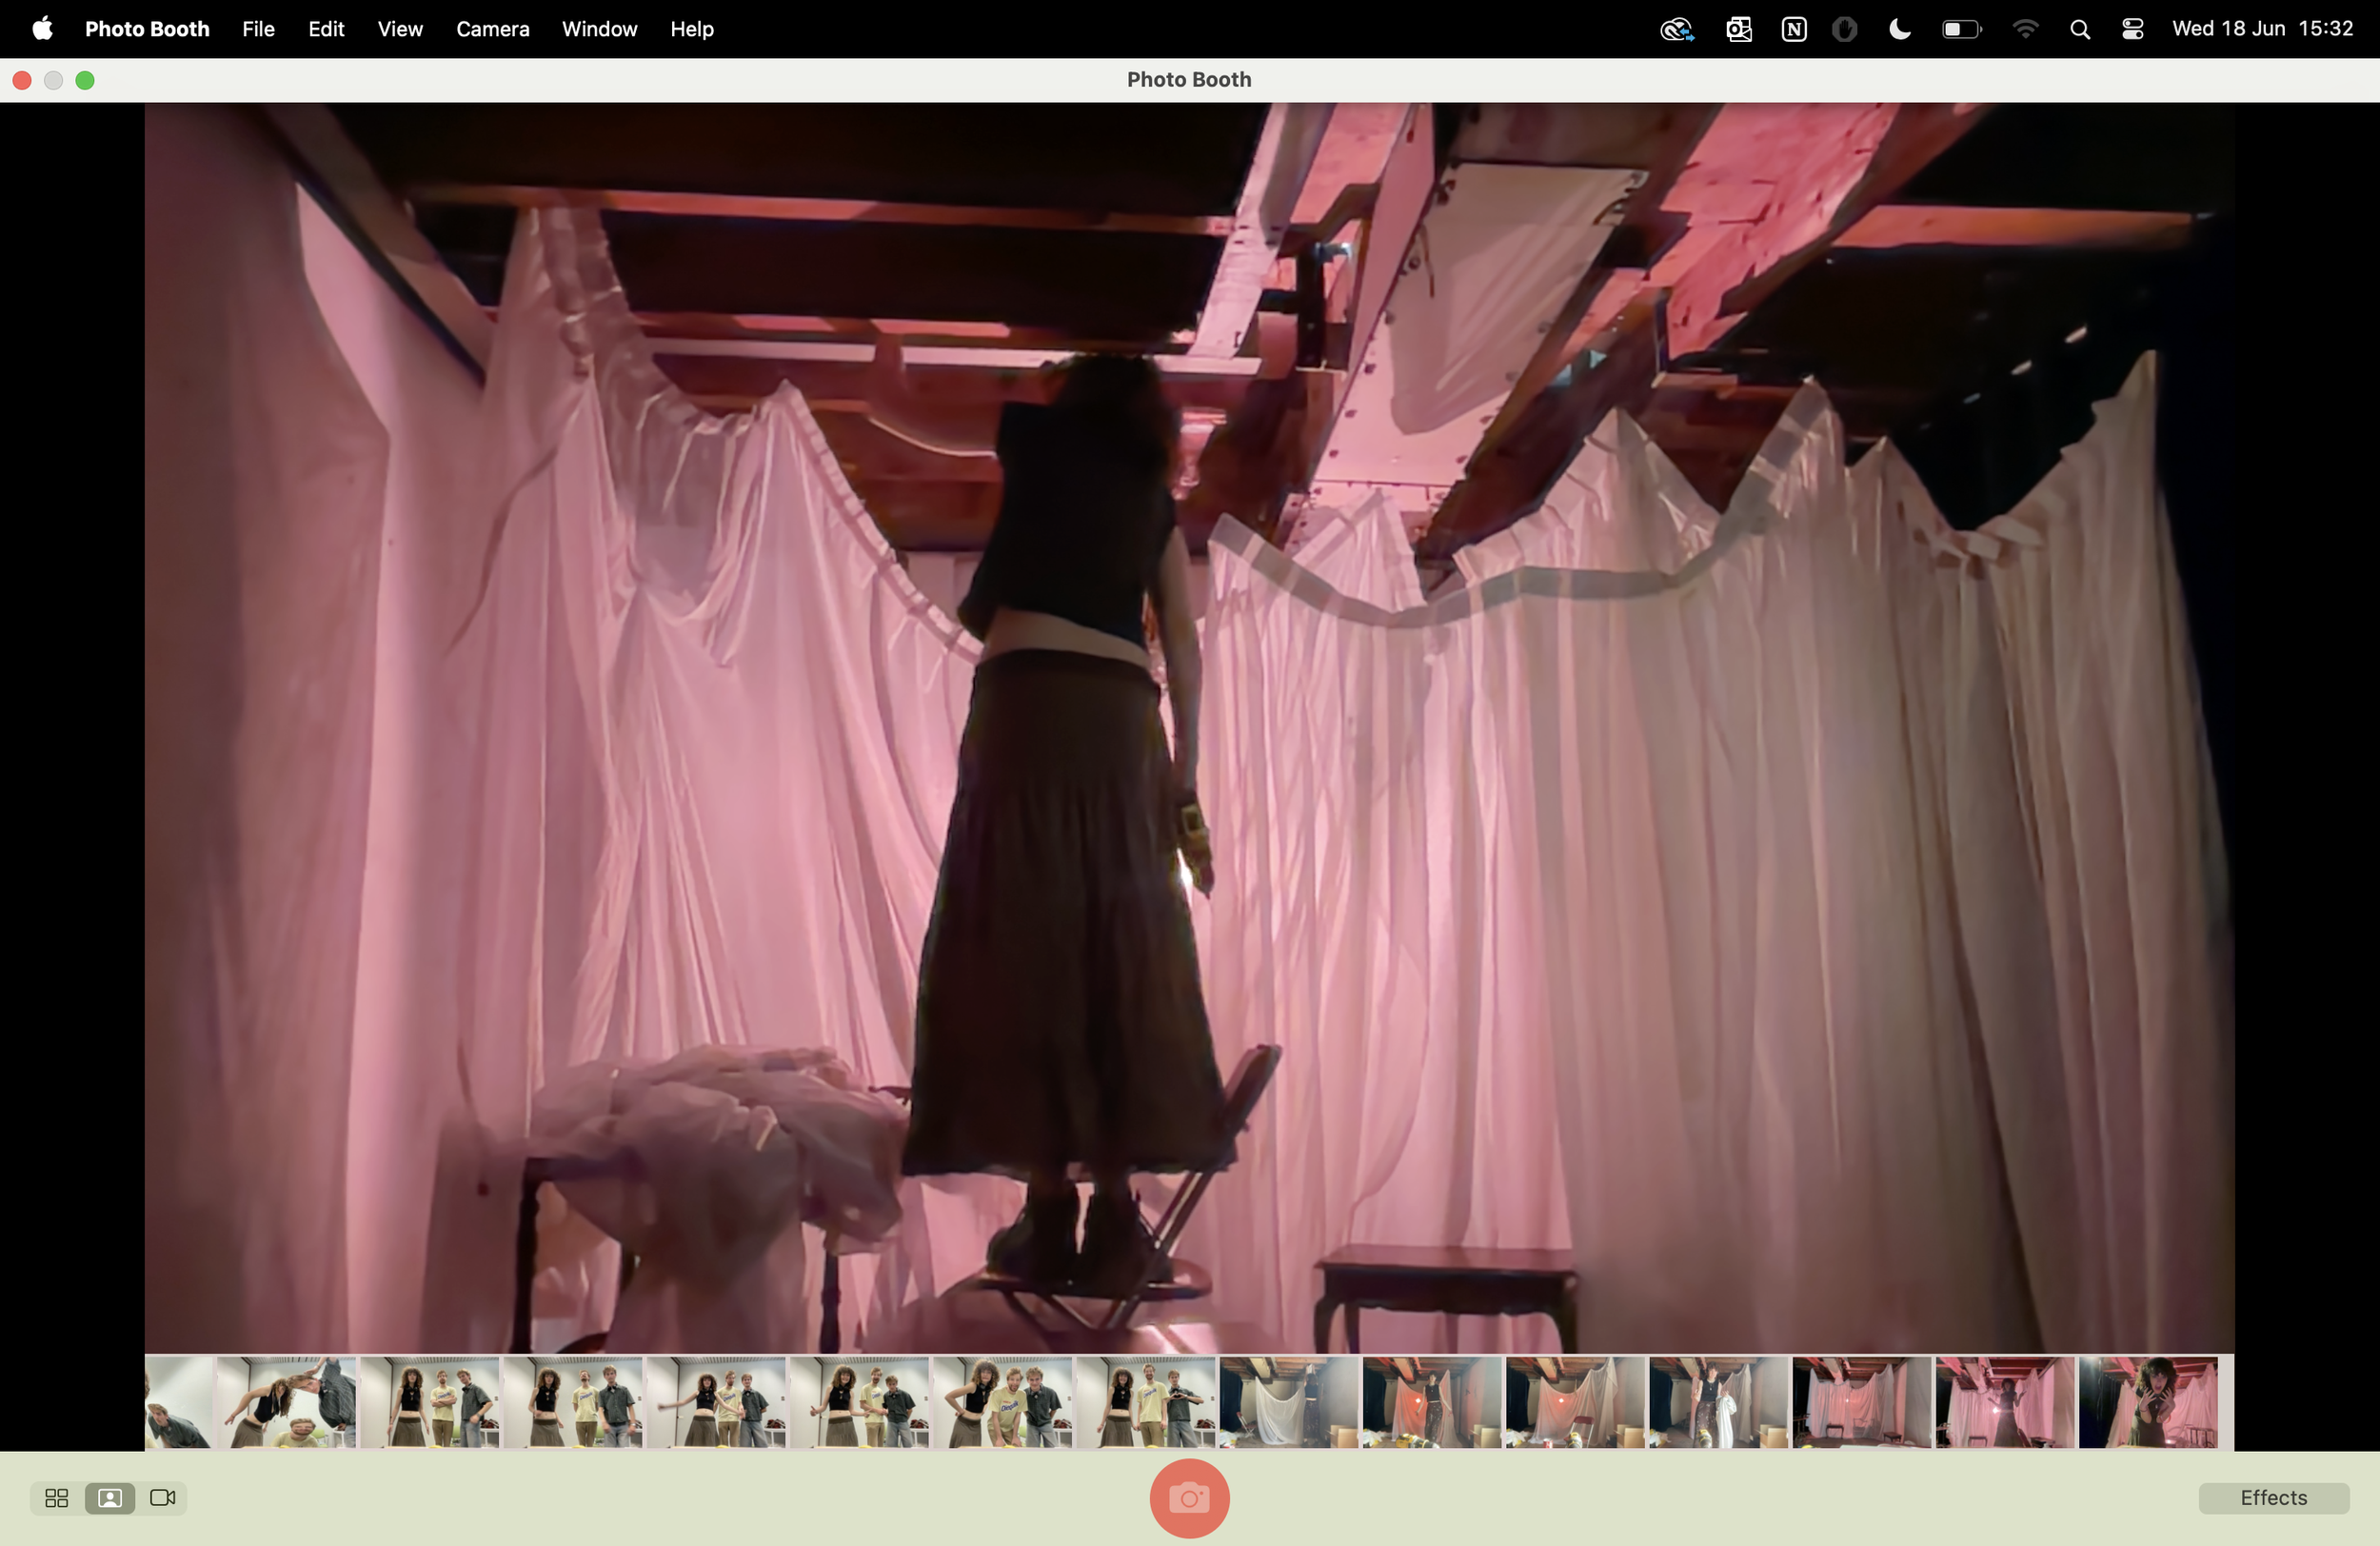Switch to four quick pictures mode
2380x1546 pixels.
click(x=57, y=1497)
